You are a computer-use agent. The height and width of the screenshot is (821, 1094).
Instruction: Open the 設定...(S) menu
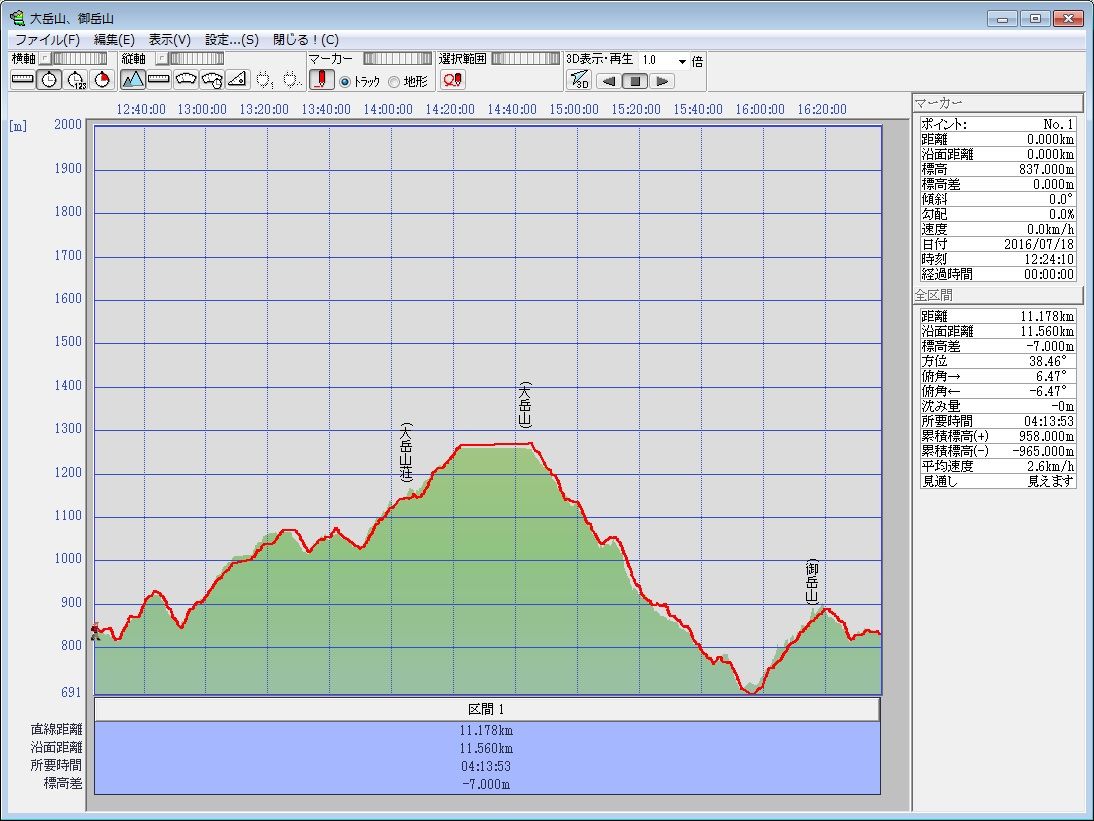(232, 40)
